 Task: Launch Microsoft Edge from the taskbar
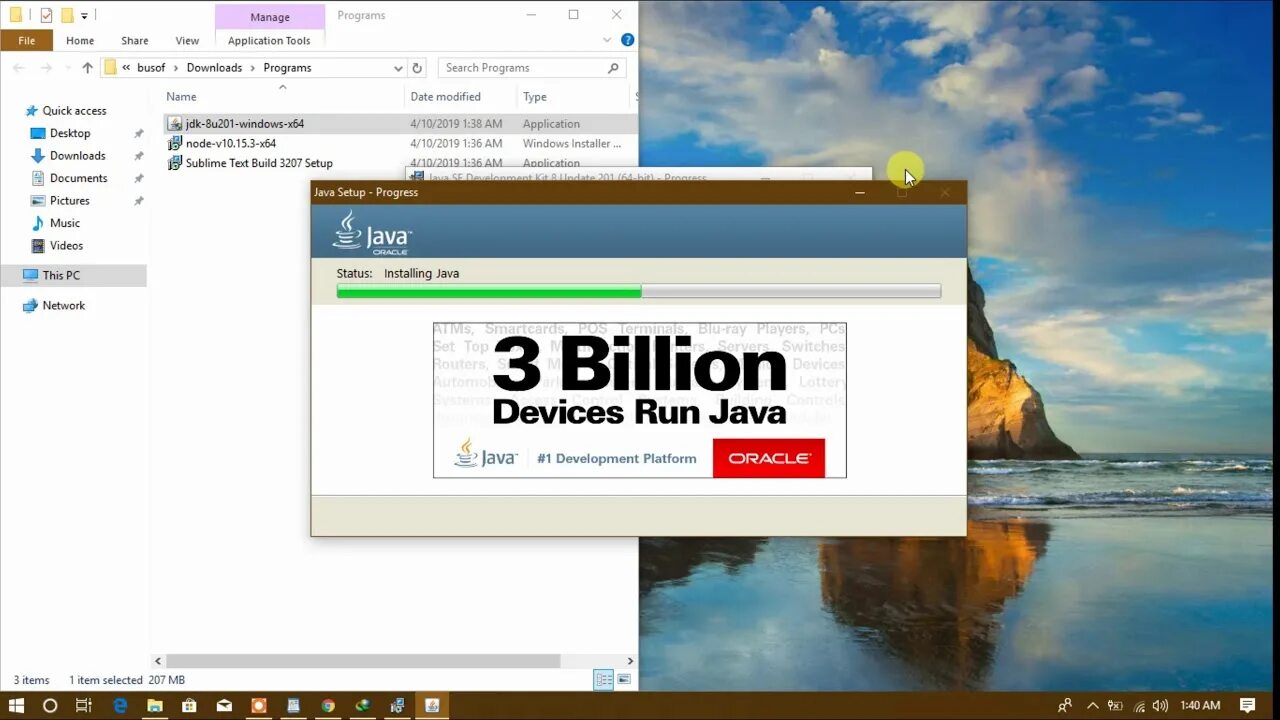(x=120, y=705)
